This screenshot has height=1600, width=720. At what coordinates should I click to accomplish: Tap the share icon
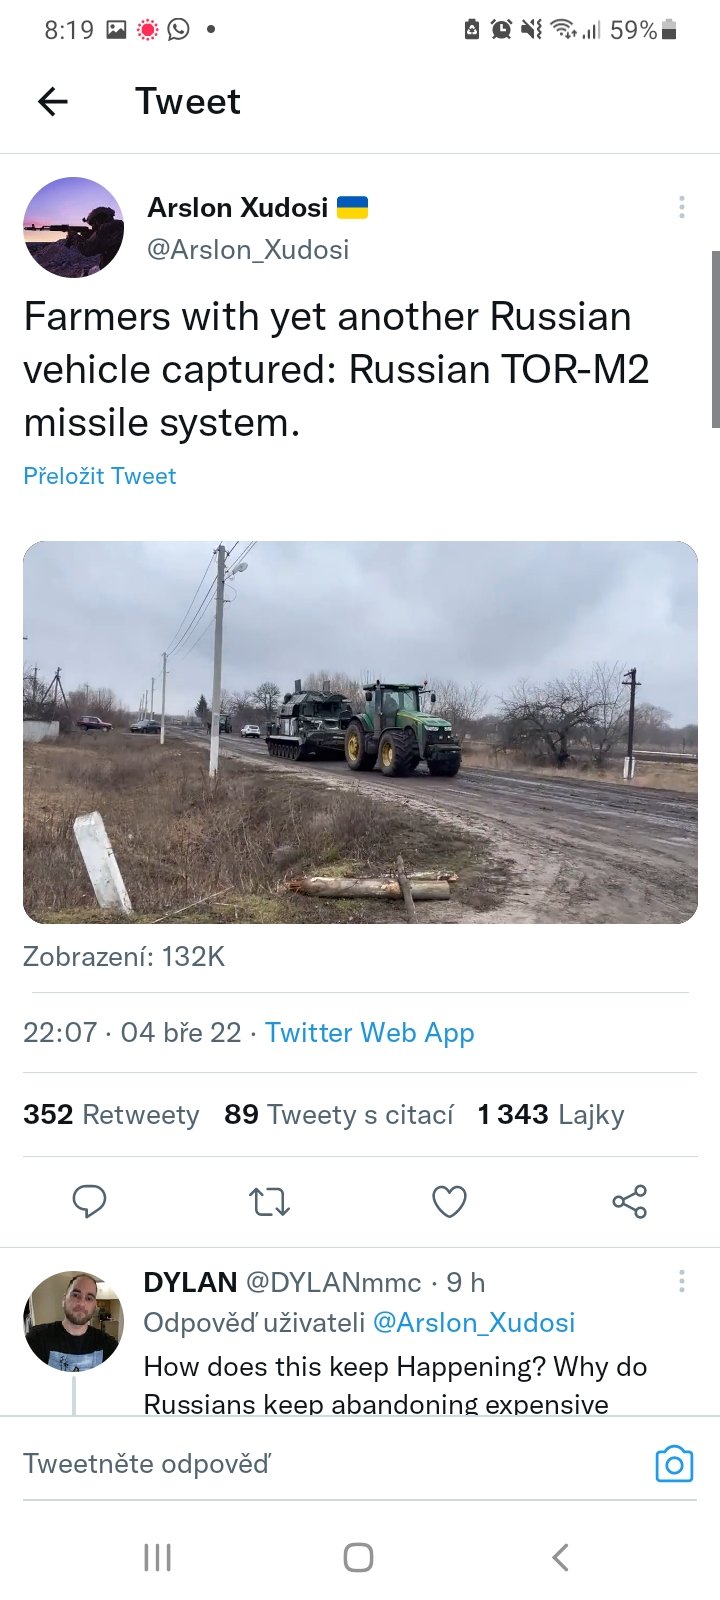coord(629,1201)
